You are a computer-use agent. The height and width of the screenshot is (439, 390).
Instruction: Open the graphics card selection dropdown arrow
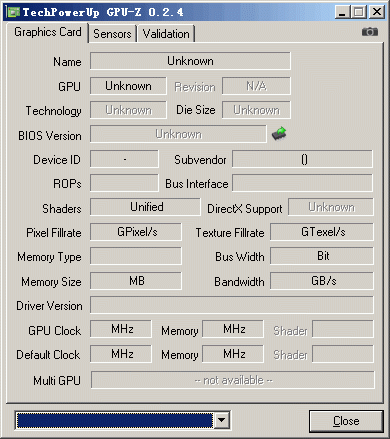(222, 420)
